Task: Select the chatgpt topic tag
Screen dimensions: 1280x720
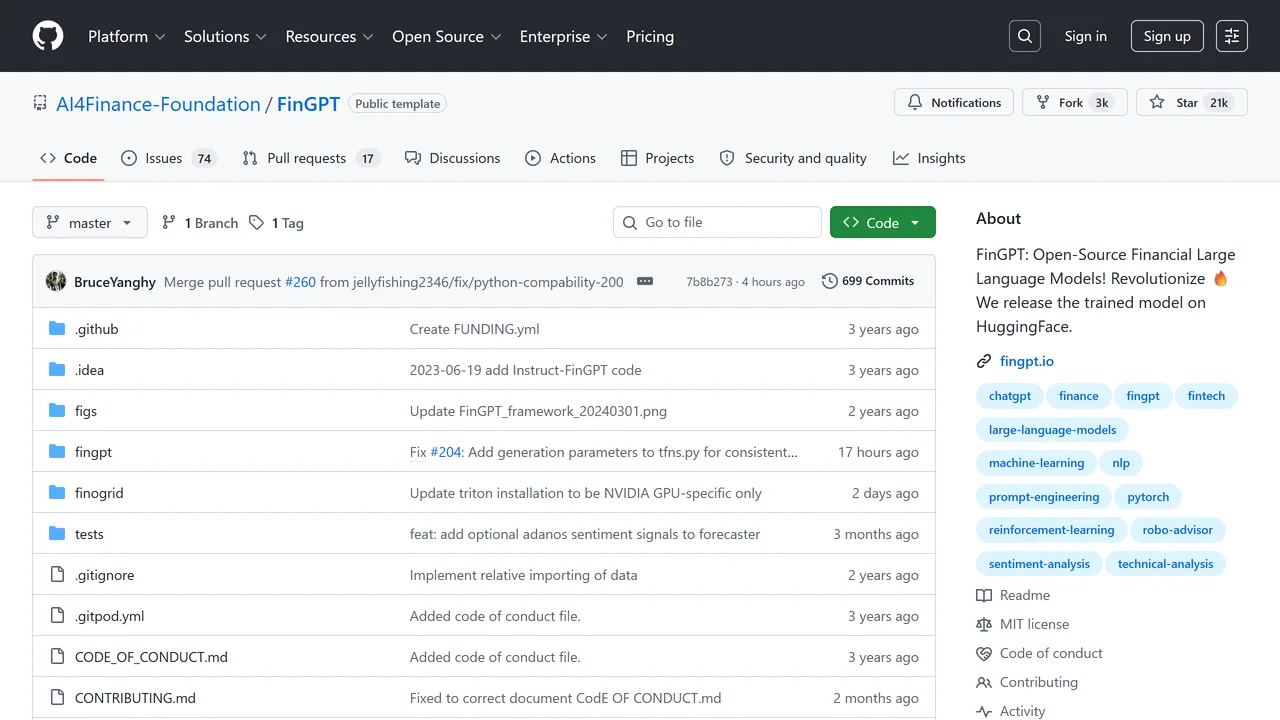Action: click(x=1010, y=396)
